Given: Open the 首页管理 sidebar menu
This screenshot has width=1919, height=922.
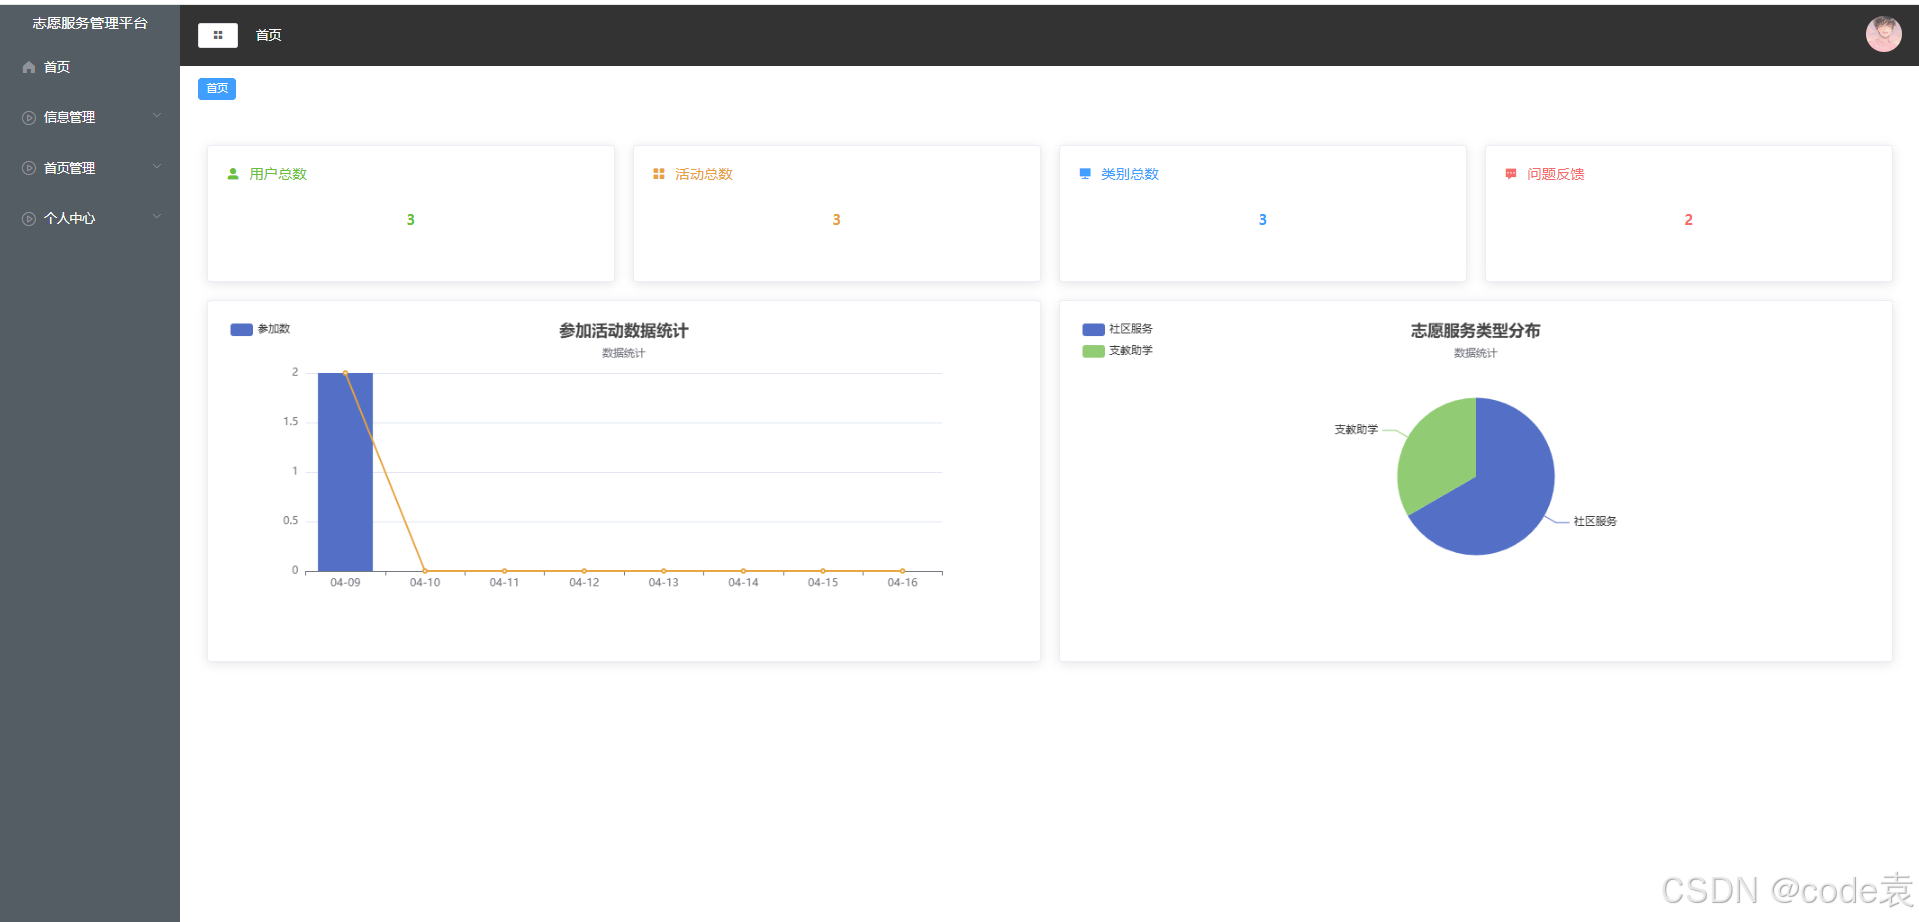Looking at the screenshot, I should coord(90,168).
